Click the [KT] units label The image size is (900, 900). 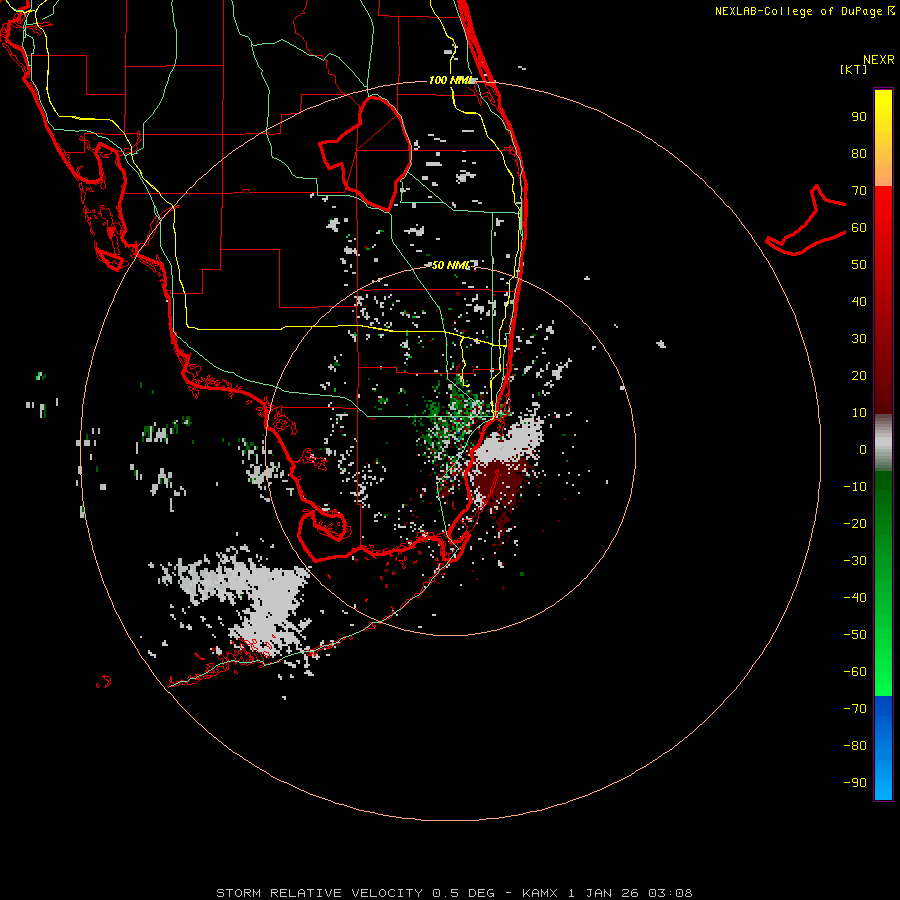coord(853,69)
